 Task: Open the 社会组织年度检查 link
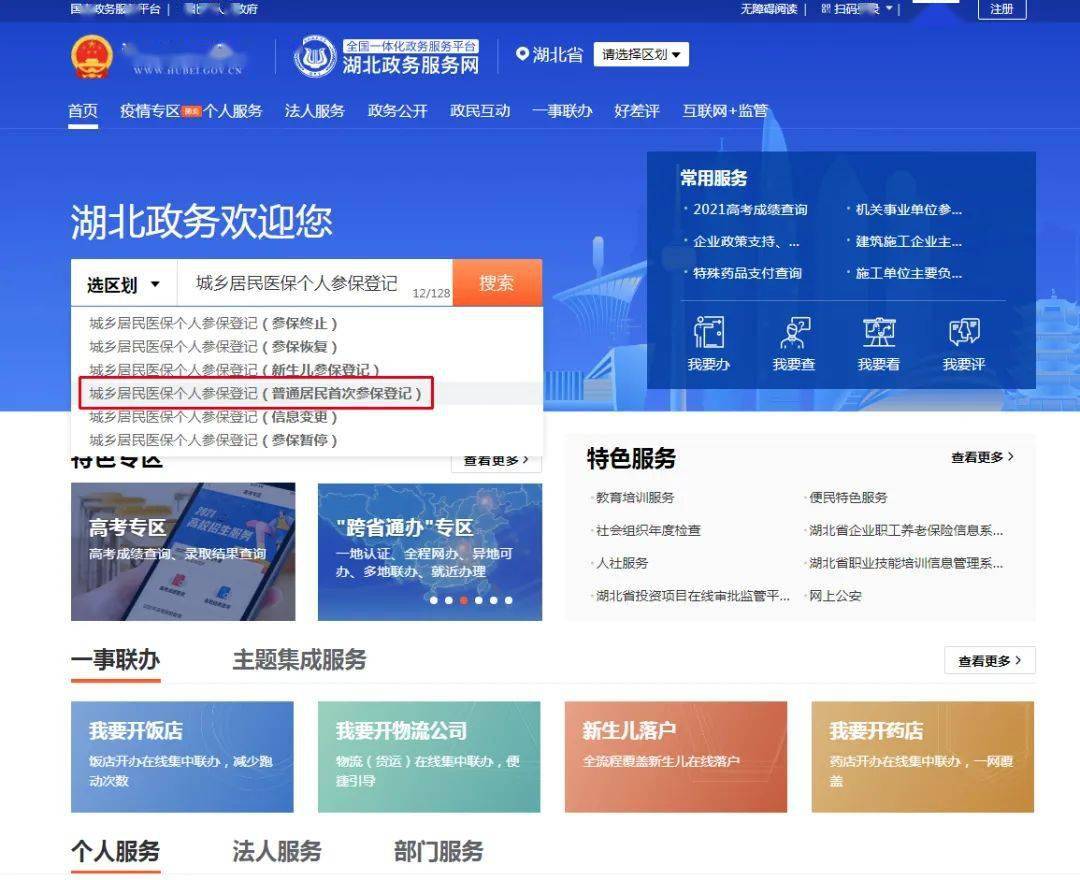pyautogui.click(x=648, y=530)
